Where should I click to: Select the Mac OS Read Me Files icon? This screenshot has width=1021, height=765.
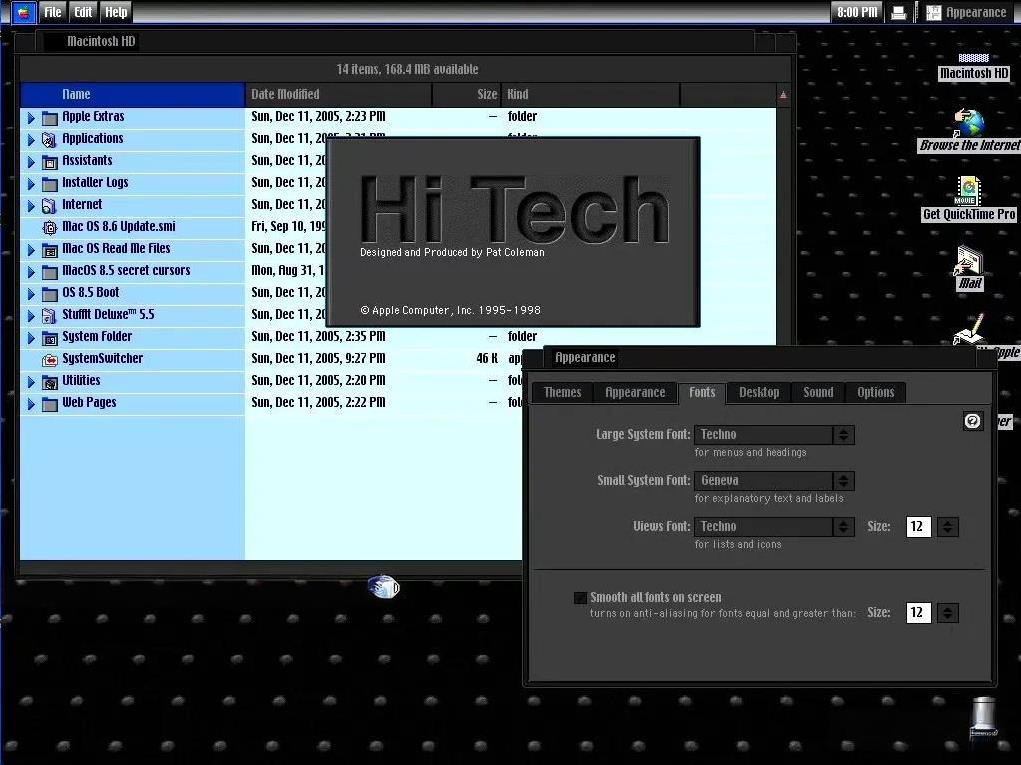tap(49, 250)
